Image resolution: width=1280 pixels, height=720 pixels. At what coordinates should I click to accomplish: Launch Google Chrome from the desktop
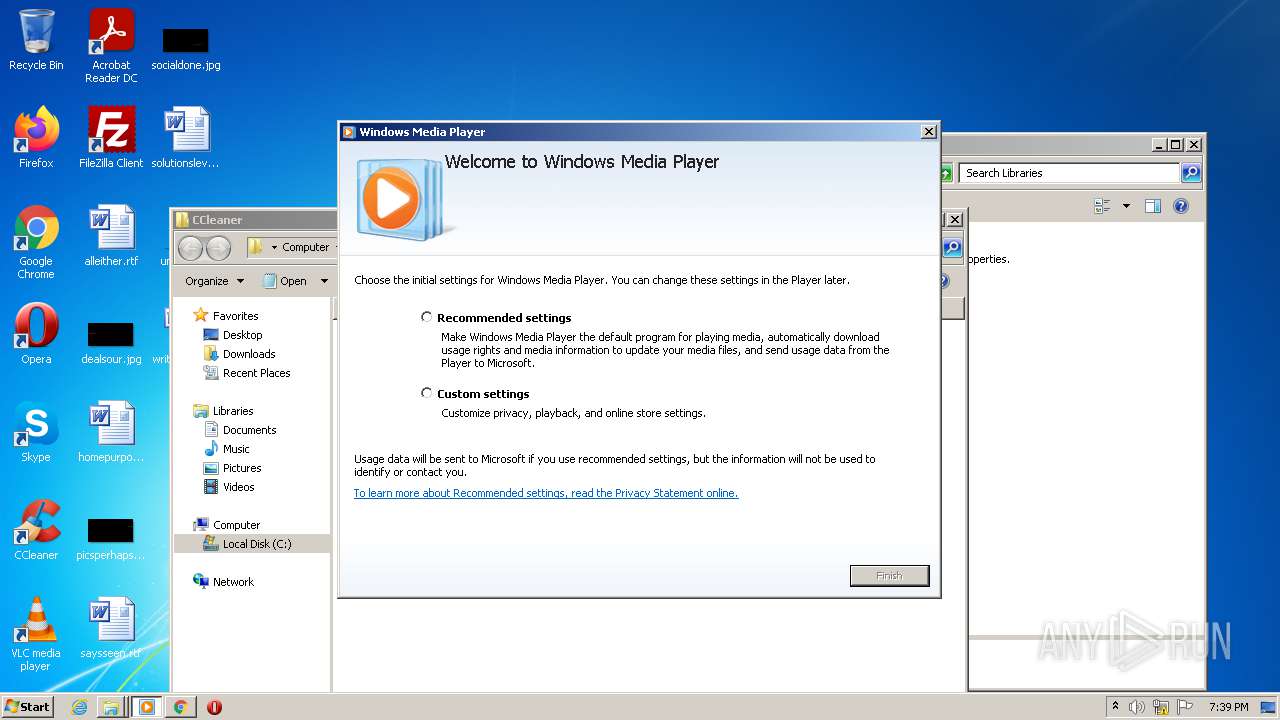pyautogui.click(x=36, y=242)
